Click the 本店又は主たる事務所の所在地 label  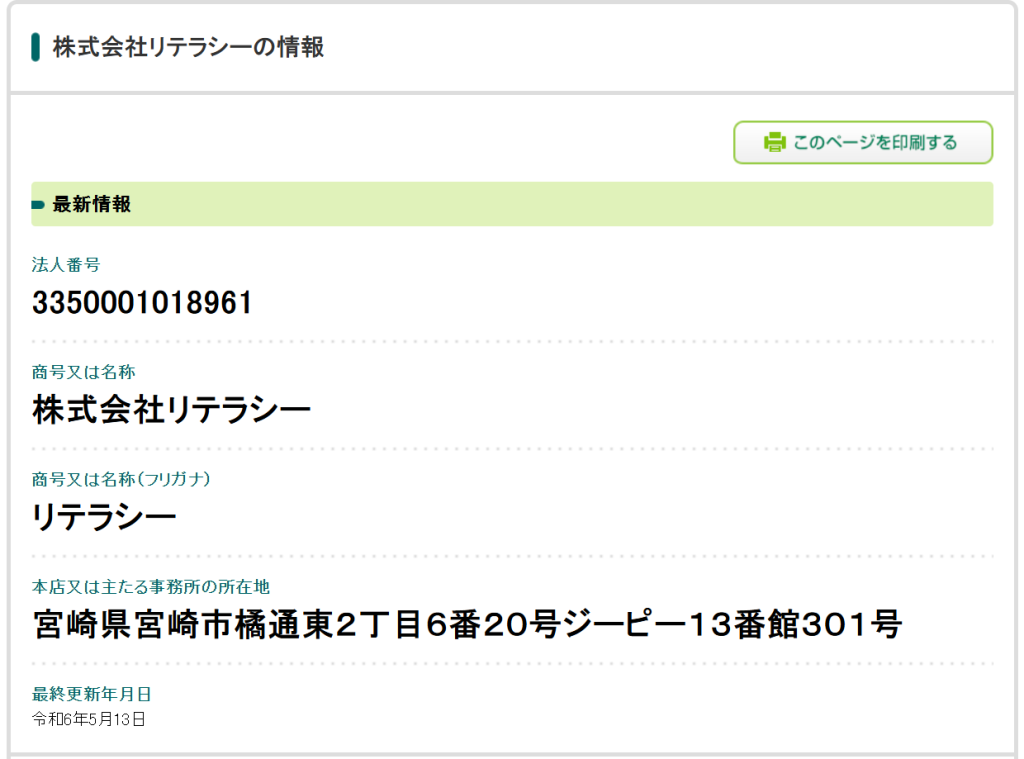coord(151,587)
